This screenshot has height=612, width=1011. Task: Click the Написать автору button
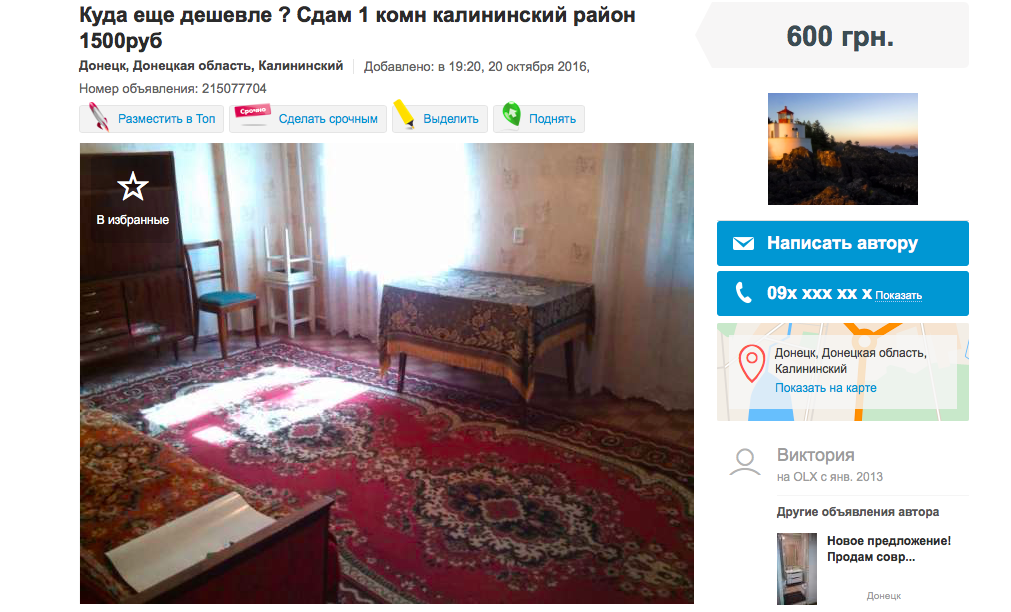(x=843, y=243)
